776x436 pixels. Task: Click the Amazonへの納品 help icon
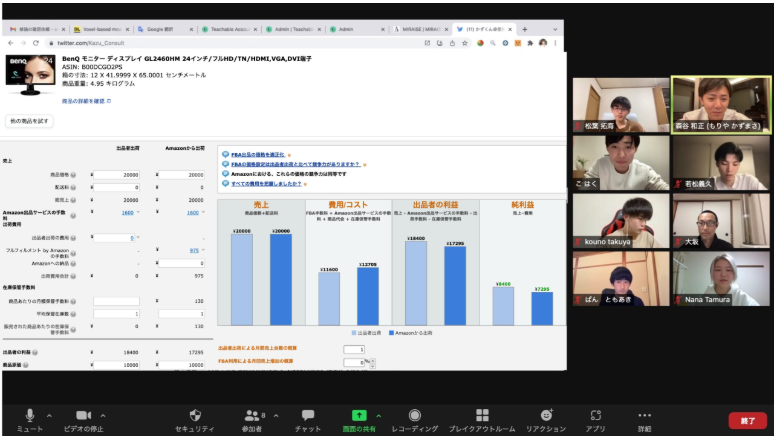pos(73,263)
